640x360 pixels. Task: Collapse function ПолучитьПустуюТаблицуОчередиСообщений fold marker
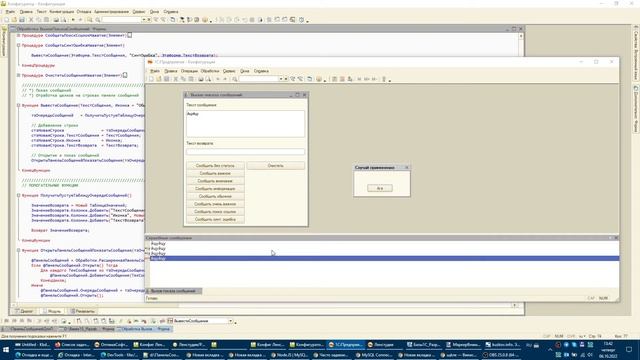tap(18, 196)
